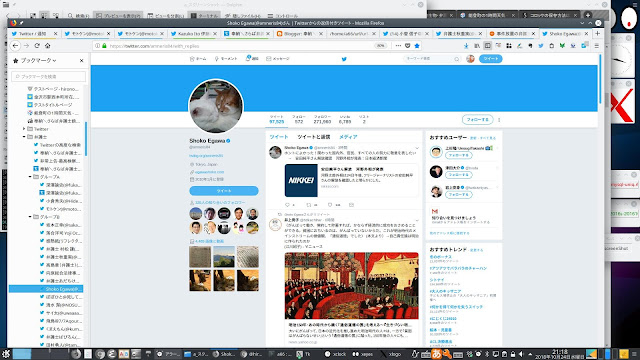The image size is (640, 360).
Task: Collapse the 弁護士 bookmark folder
Action: pyautogui.click(x=24, y=137)
